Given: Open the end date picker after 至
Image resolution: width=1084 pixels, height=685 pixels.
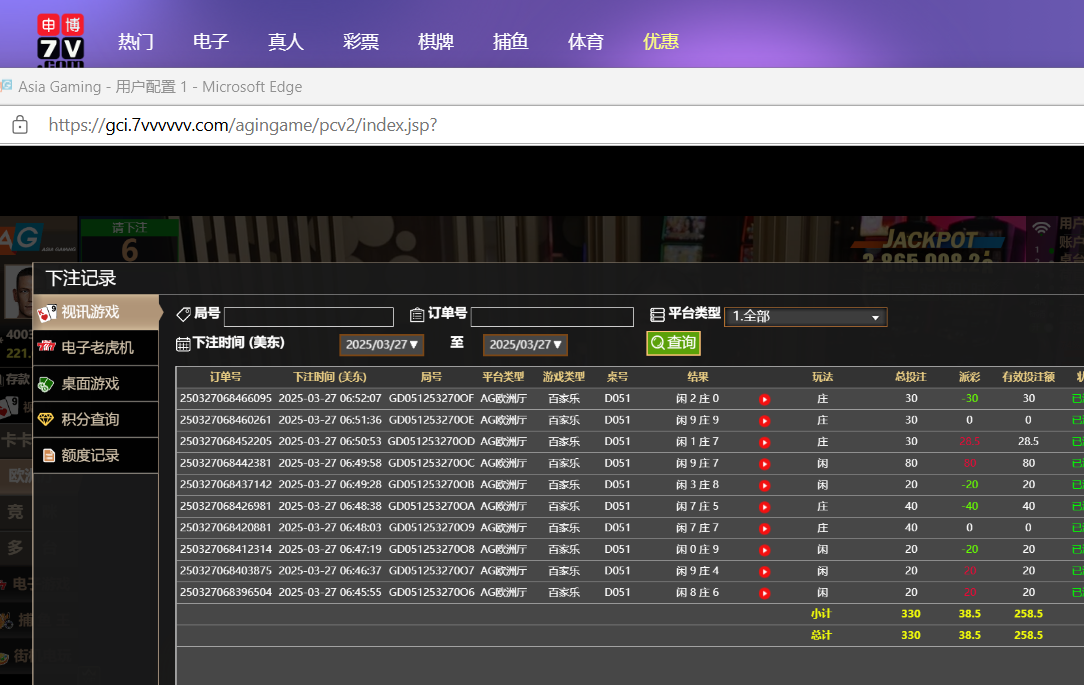Looking at the screenshot, I should [526, 345].
